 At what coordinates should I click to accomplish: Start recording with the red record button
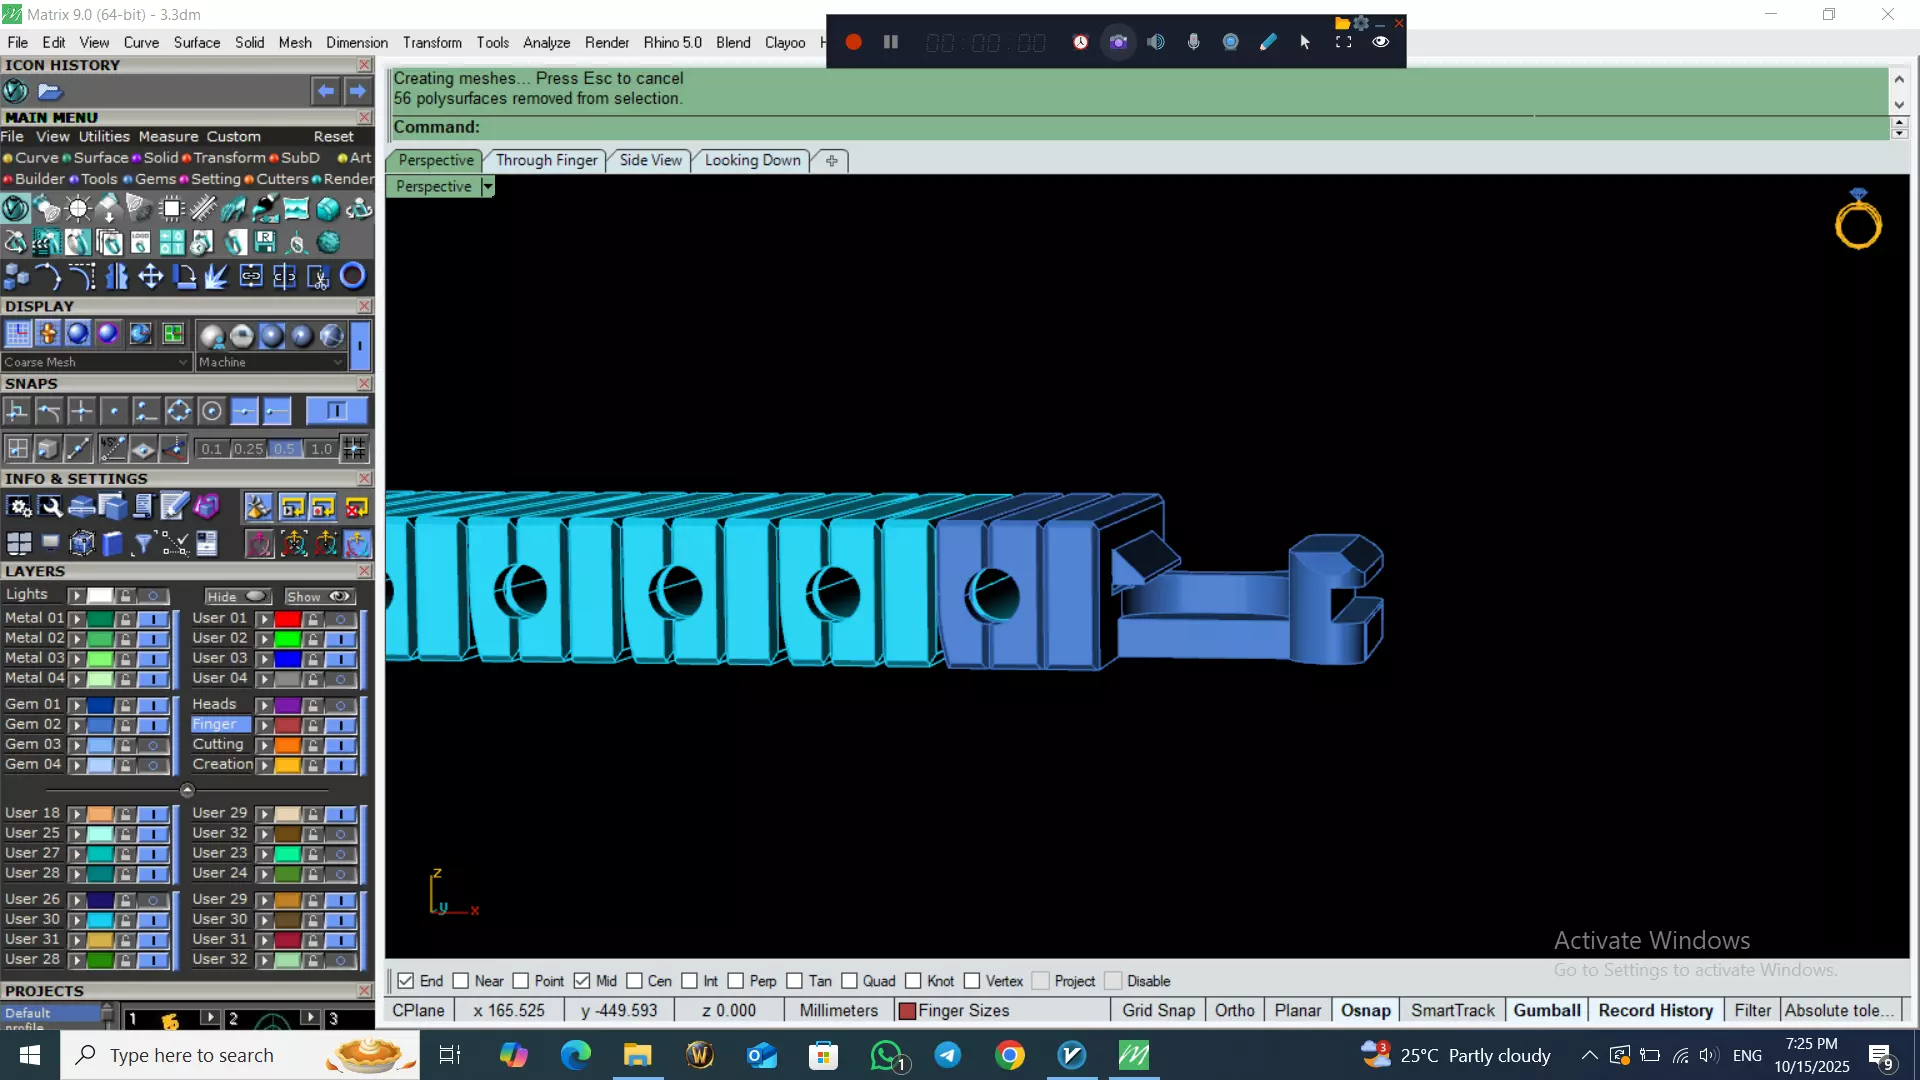853,42
